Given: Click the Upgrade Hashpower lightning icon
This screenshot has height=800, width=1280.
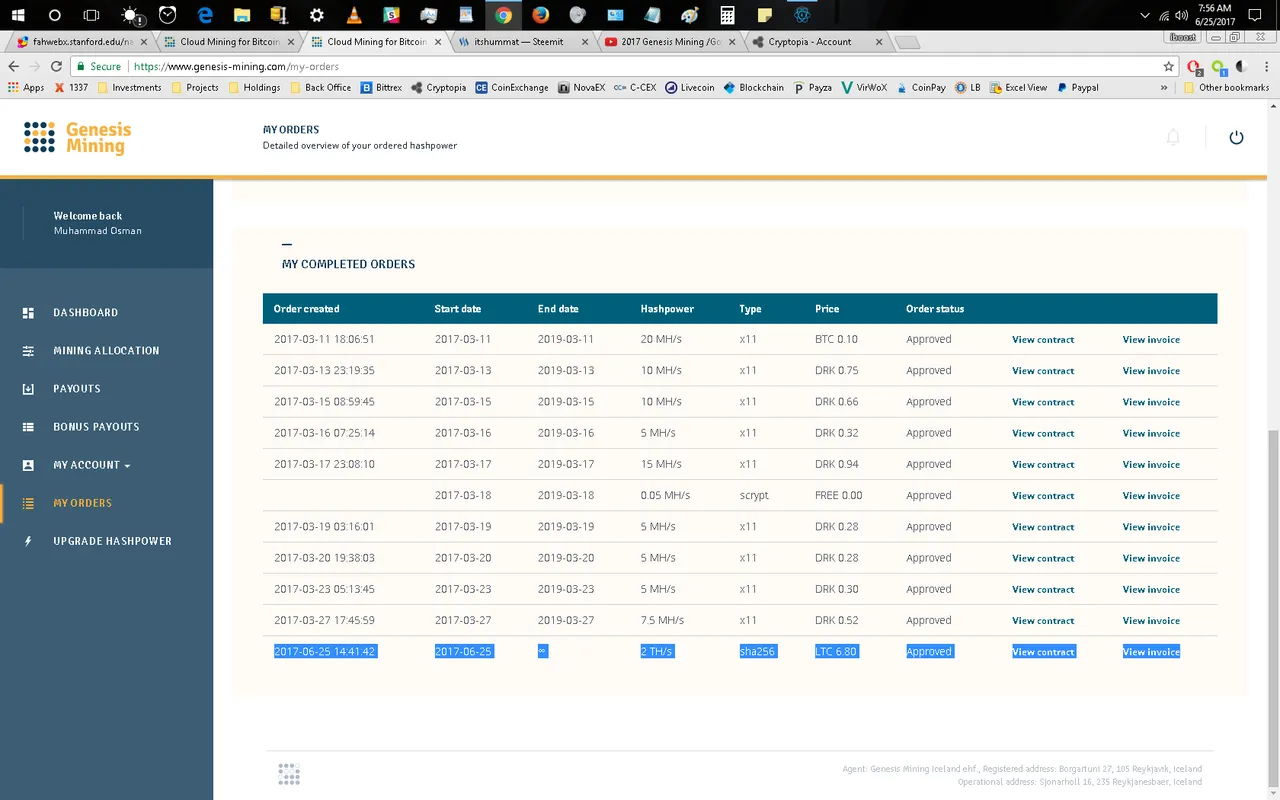Looking at the screenshot, I should pyautogui.click(x=29, y=541).
